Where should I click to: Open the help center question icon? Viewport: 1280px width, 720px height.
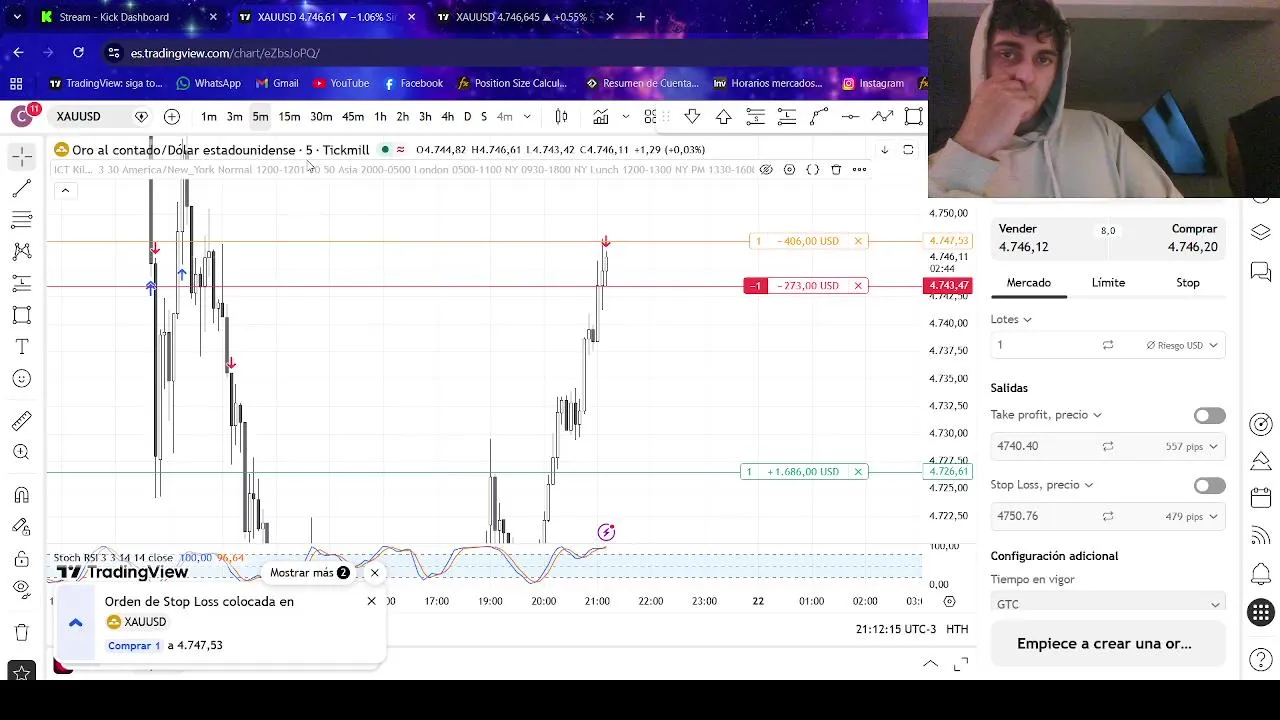[x=1261, y=660]
